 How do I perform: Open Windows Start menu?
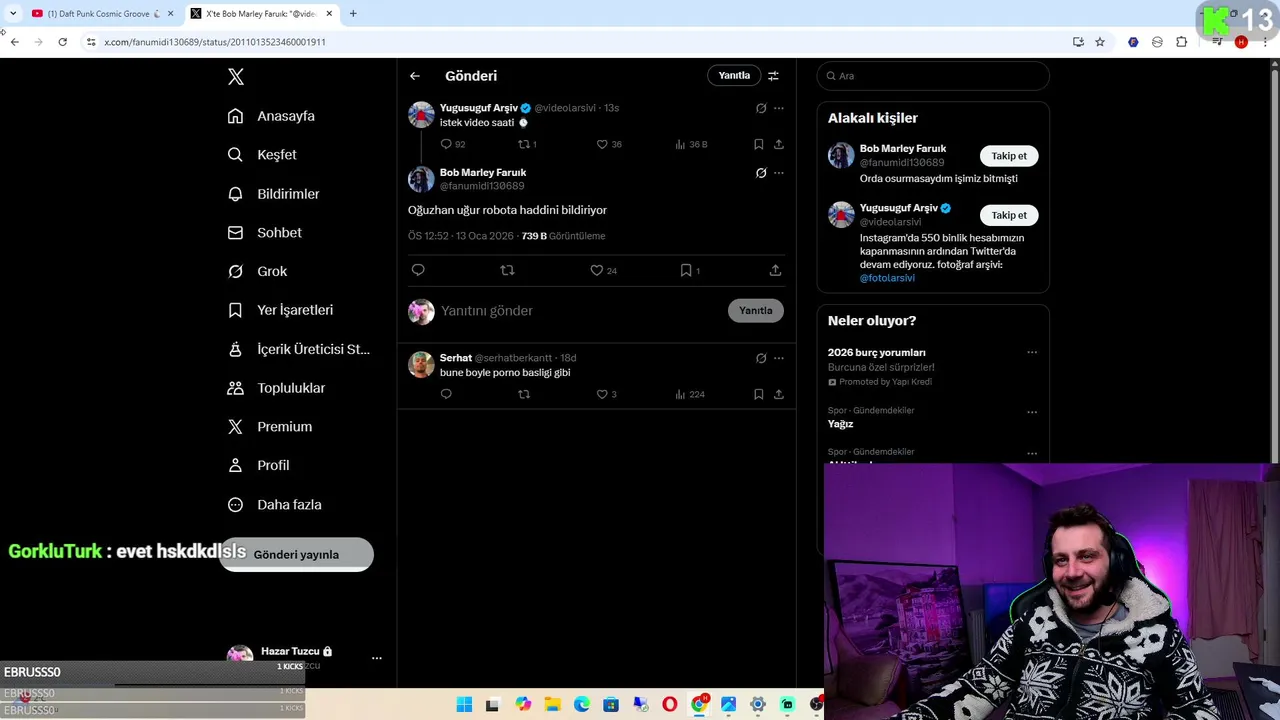click(x=464, y=705)
